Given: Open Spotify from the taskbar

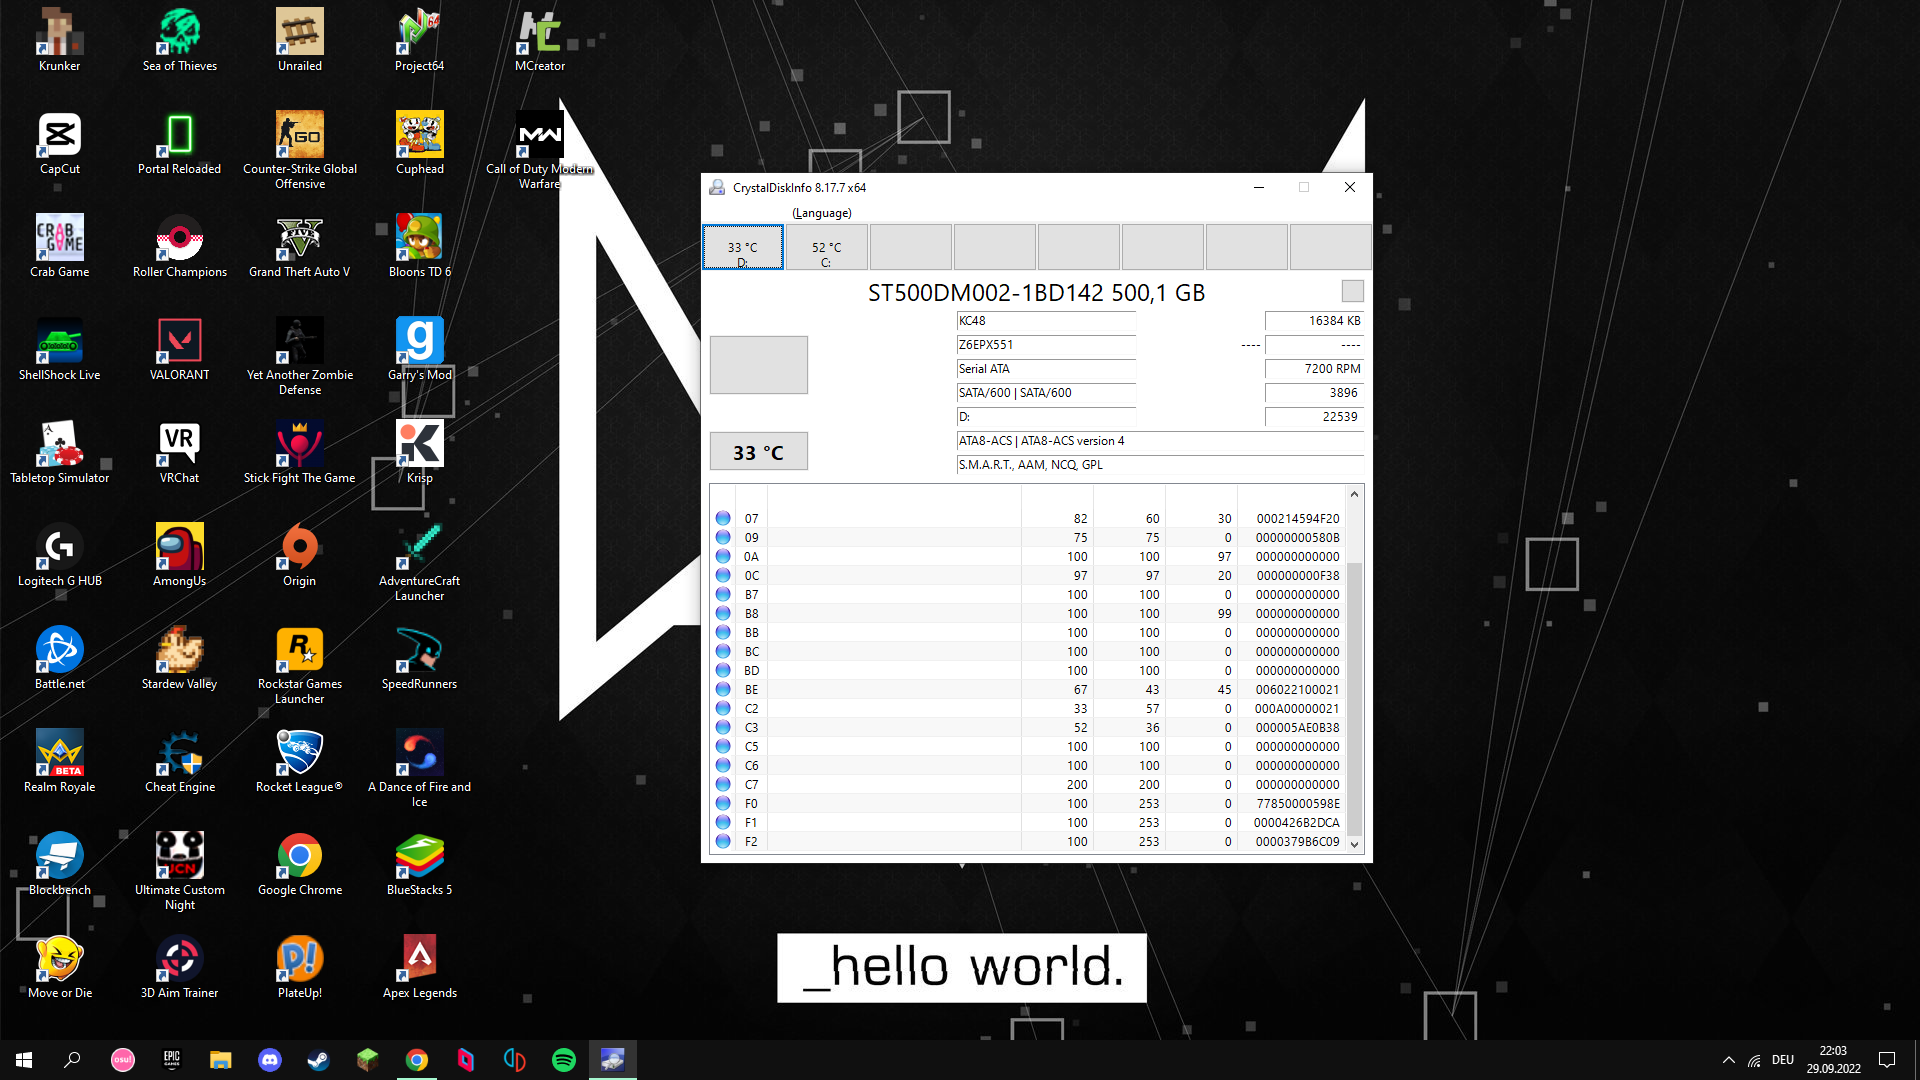Looking at the screenshot, I should [x=564, y=1060].
